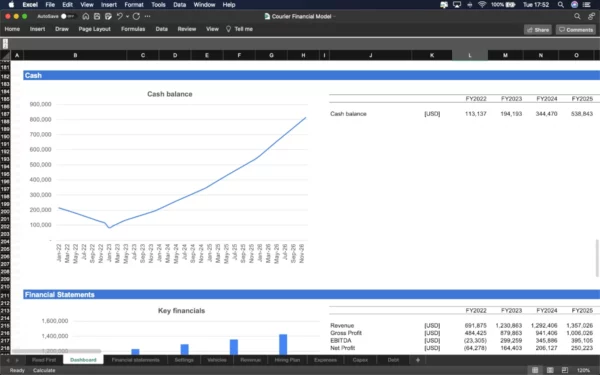Screen dimensions: 600x375
Task: Click the Wi-Fi icon in menu bar
Action: pyautogui.click(x=482, y=5)
